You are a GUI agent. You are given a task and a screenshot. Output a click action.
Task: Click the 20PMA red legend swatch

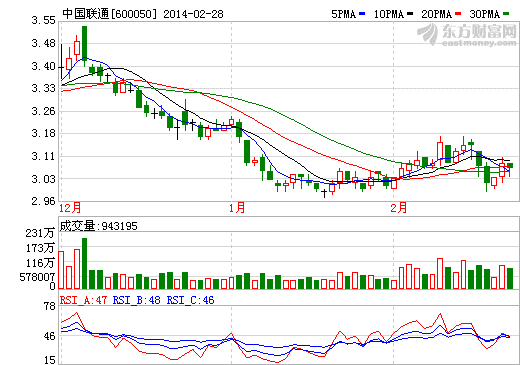[x=458, y=14]
